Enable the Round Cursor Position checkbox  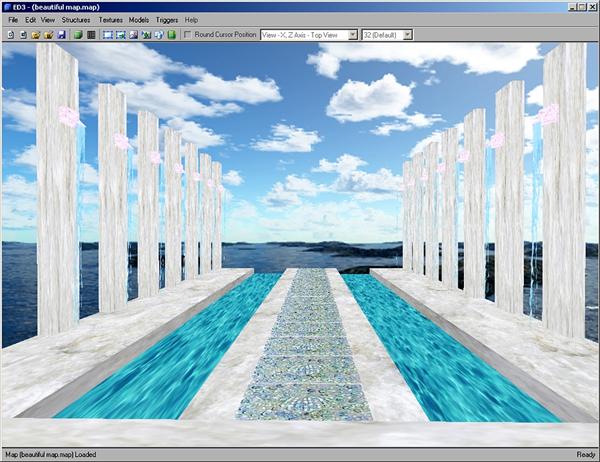pyautogui.click(x=189, y=34)
